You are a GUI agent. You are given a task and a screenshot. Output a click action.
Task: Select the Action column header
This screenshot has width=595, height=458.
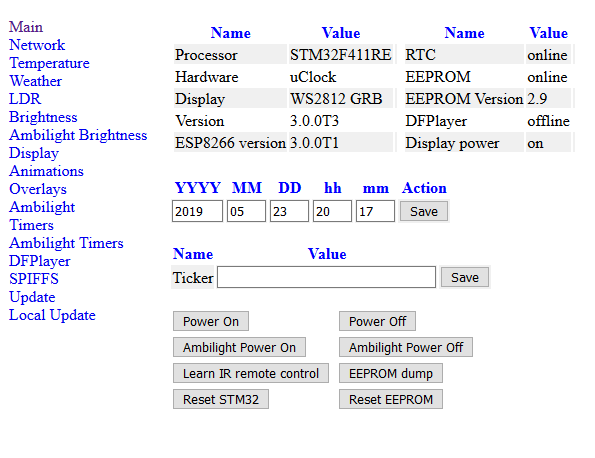click(424, 188)
